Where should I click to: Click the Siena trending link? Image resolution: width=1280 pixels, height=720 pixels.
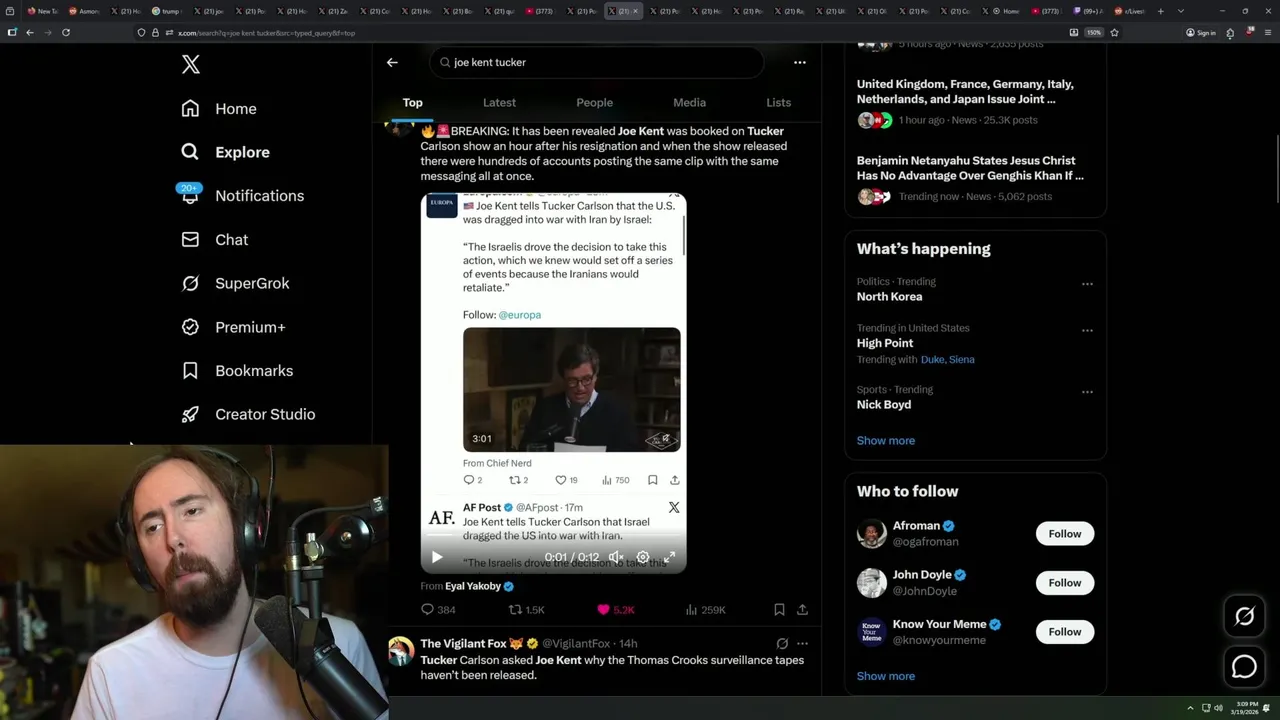[x=962, y=360]
